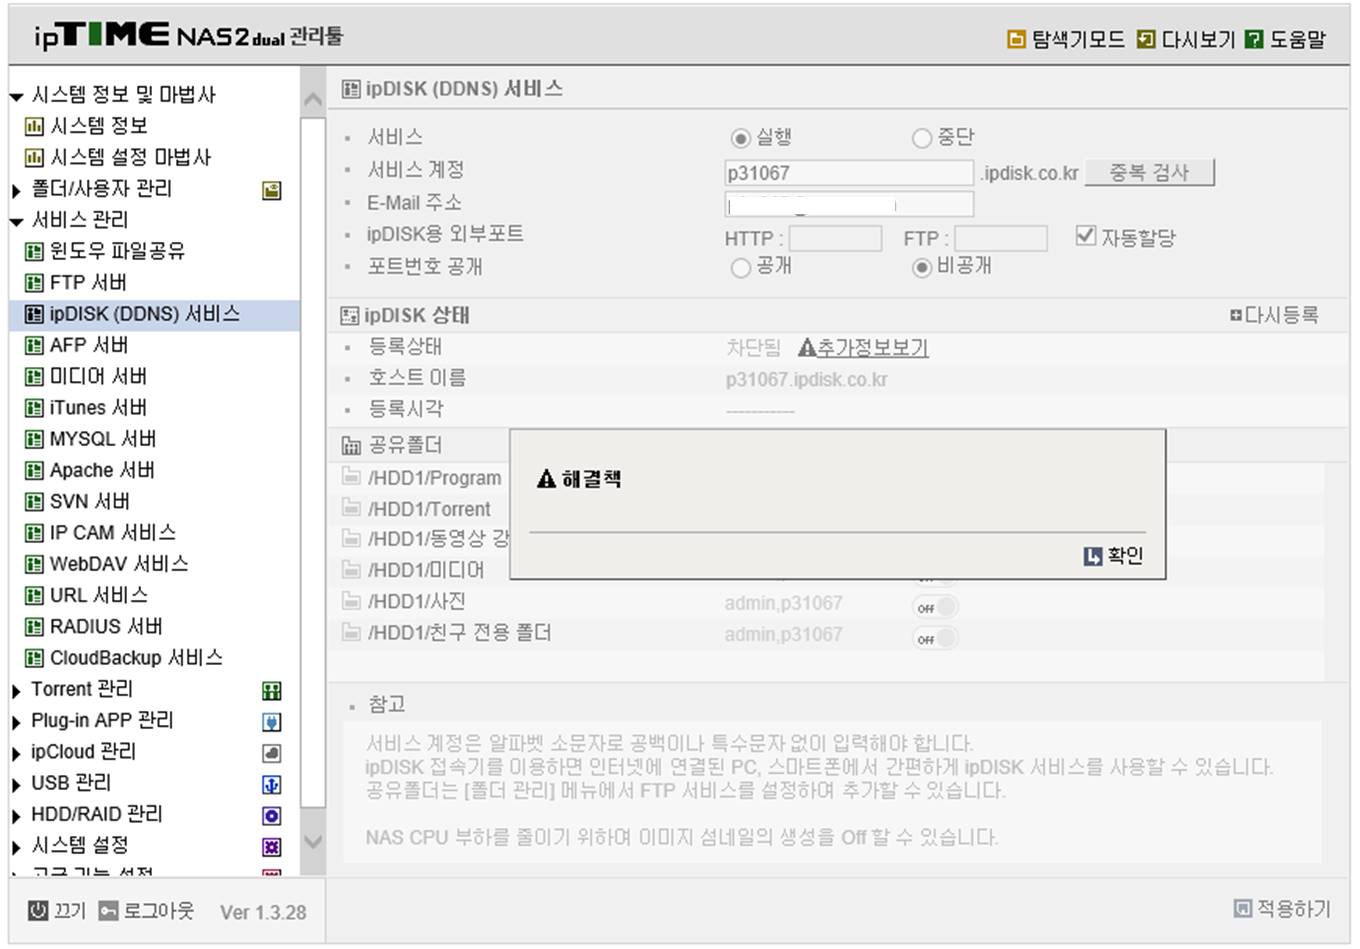Click the 적용하기 apply icon
1360x949 pixels.
coord(1243,908)
